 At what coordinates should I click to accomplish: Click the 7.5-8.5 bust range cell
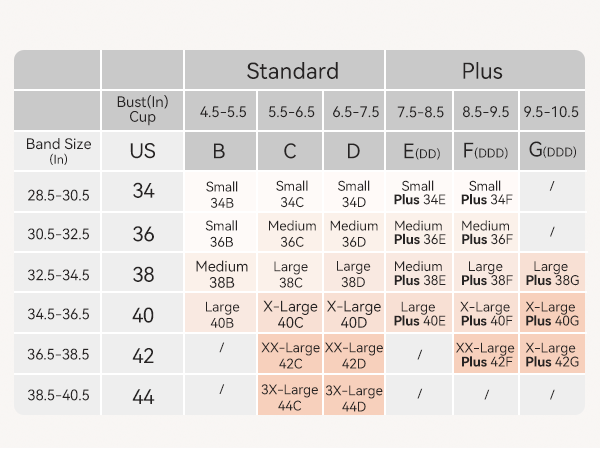(418, 111)
